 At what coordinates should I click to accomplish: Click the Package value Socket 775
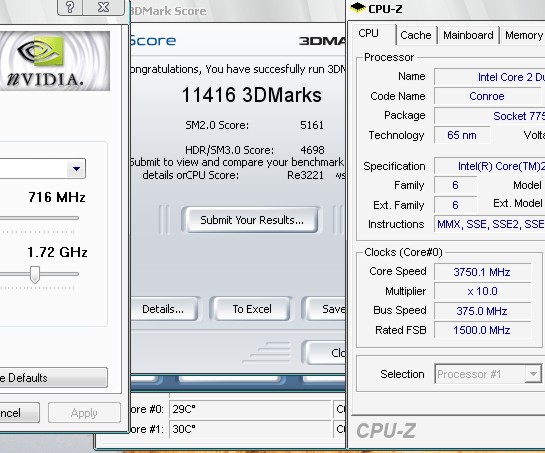click(x=490, y=116)
